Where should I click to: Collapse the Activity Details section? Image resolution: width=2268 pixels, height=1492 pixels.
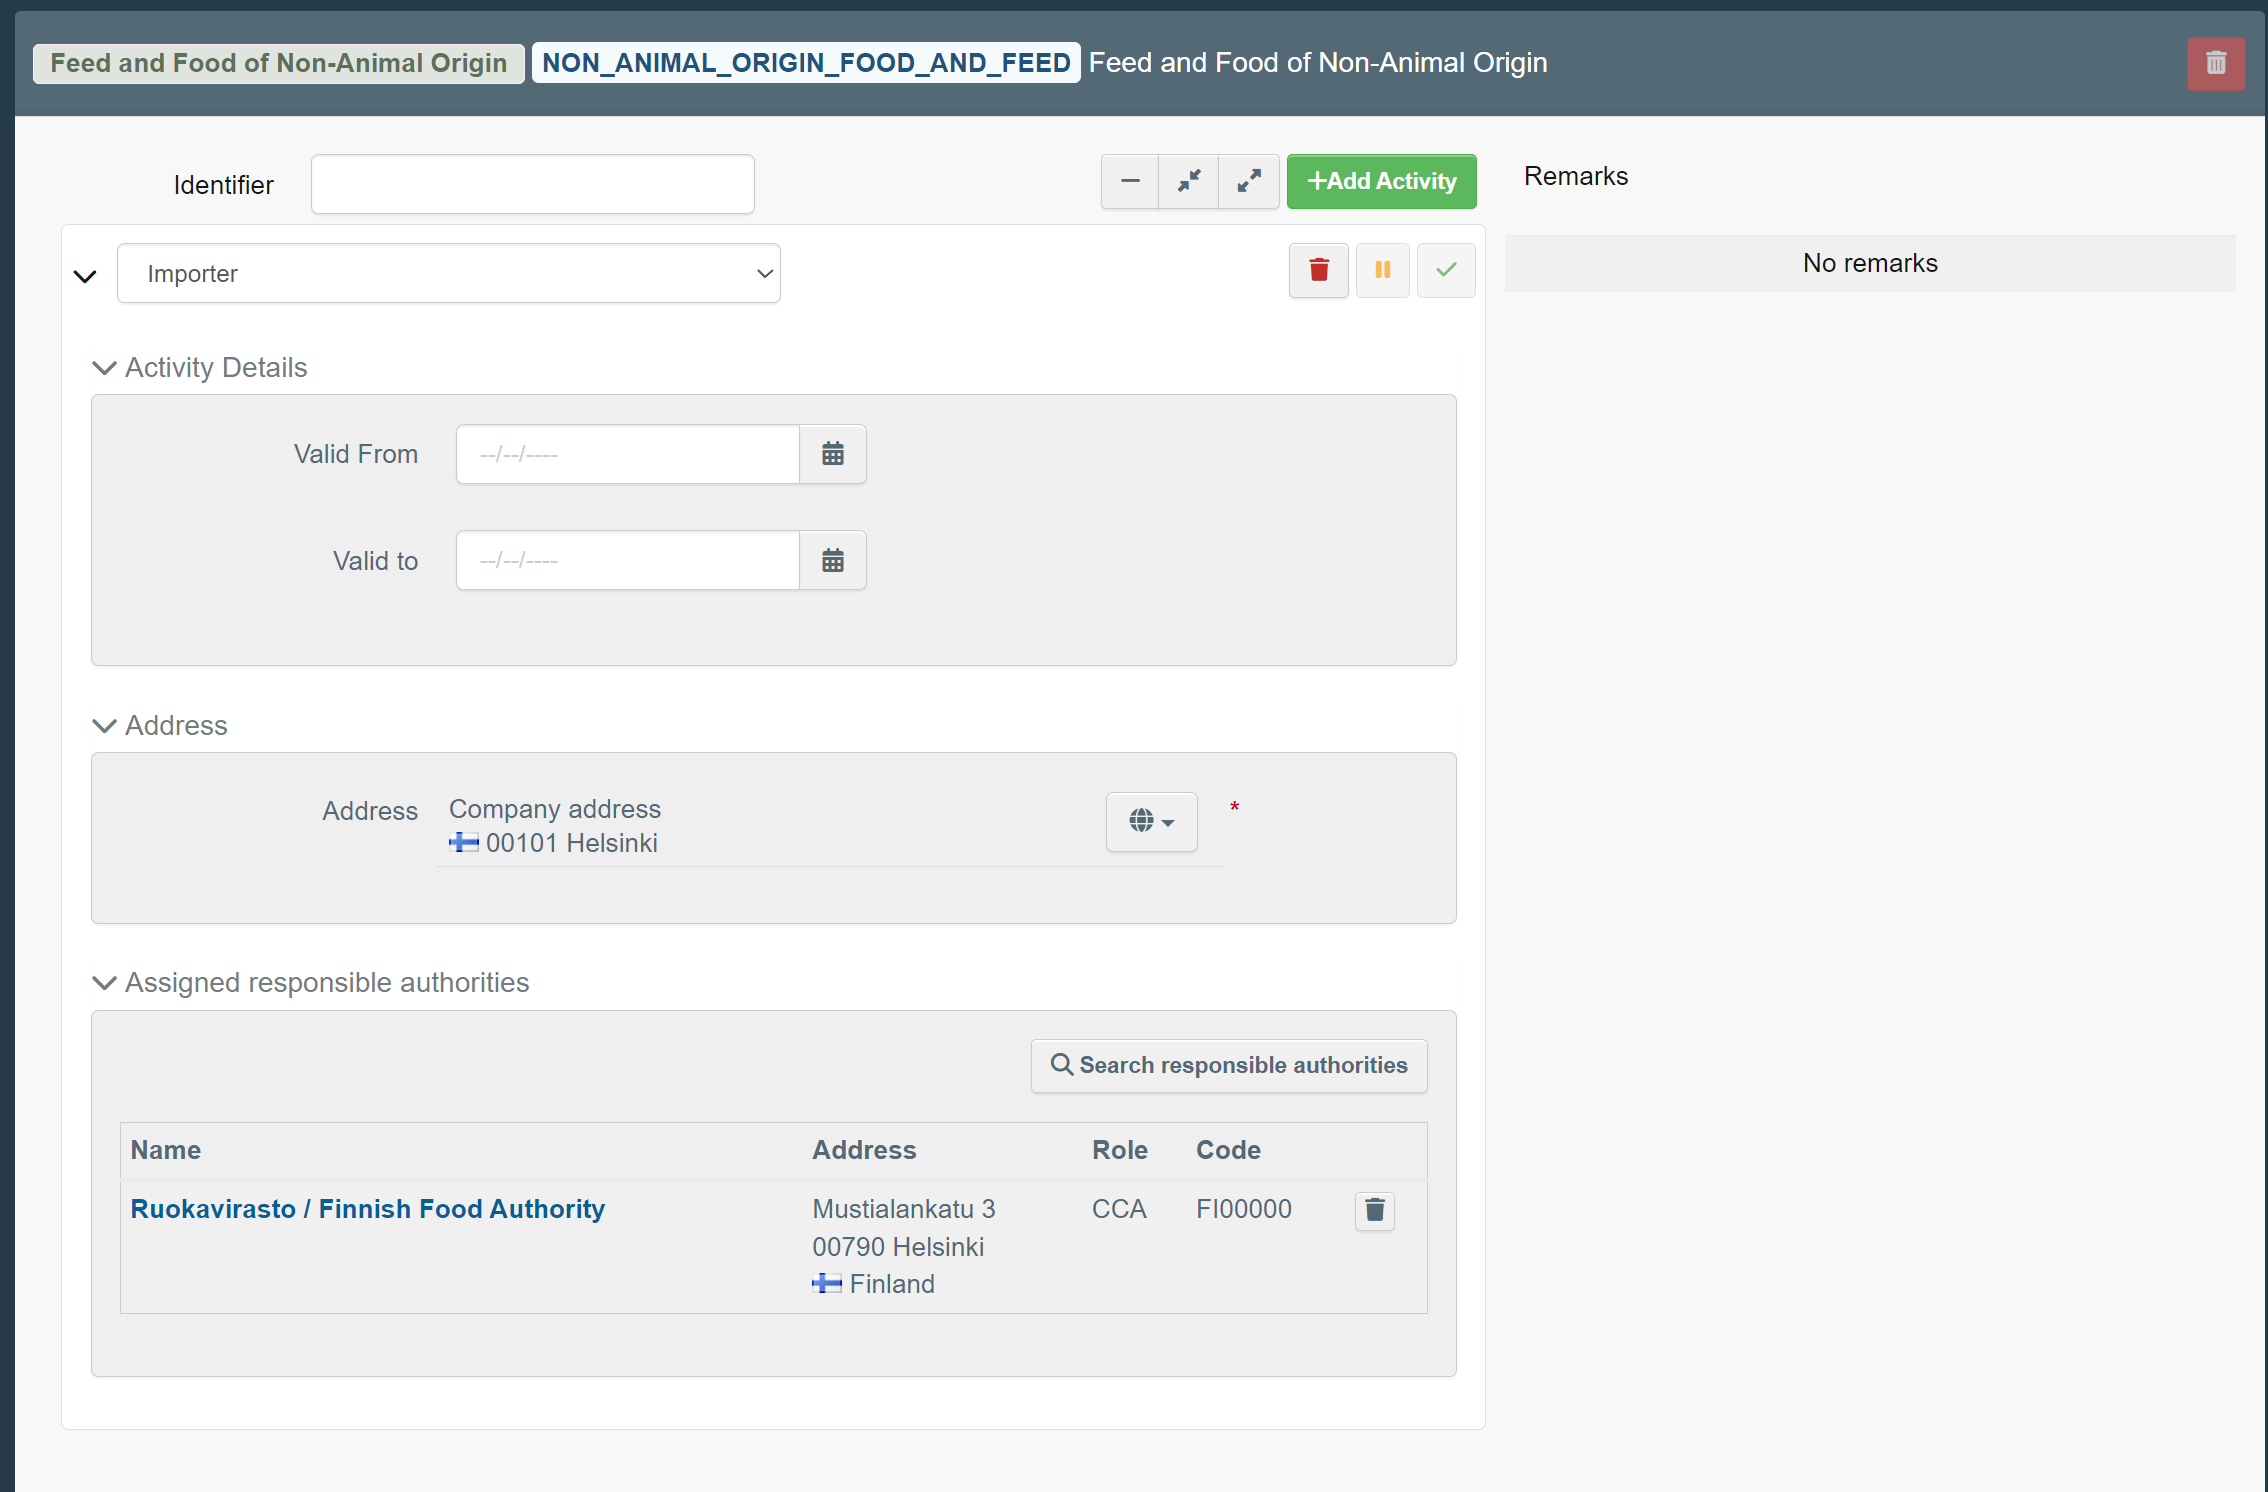click(x=105, y=366)
